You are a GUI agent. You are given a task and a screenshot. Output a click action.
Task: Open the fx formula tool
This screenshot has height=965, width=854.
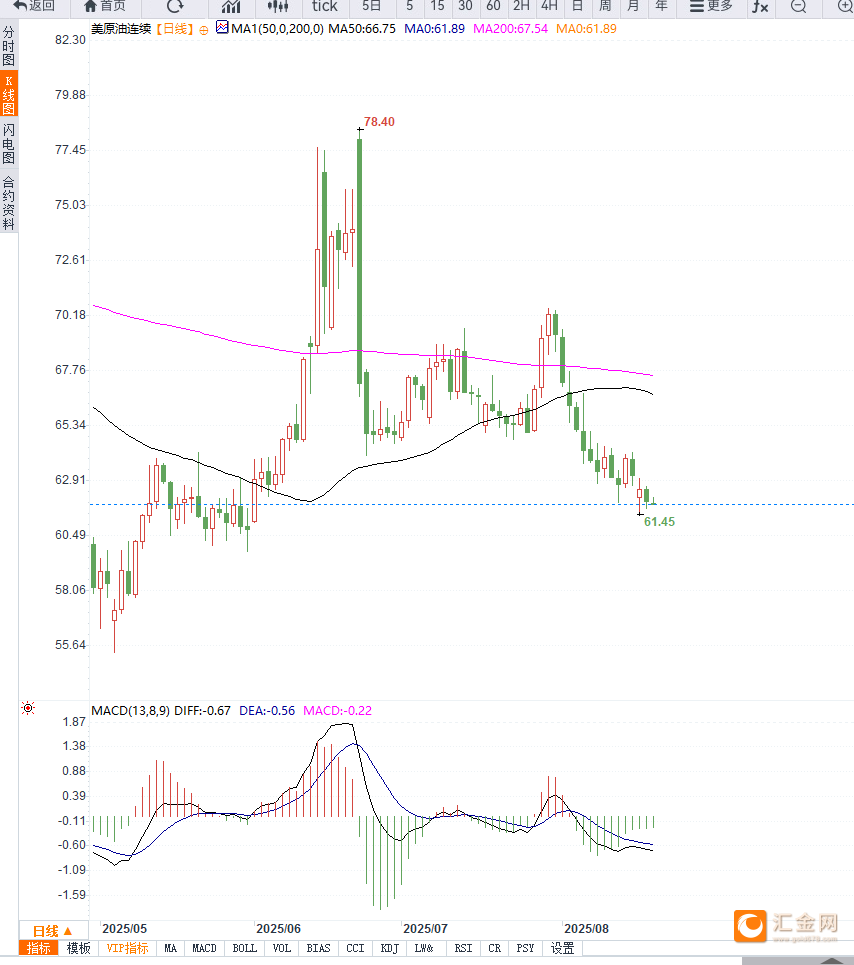point(760,7)
